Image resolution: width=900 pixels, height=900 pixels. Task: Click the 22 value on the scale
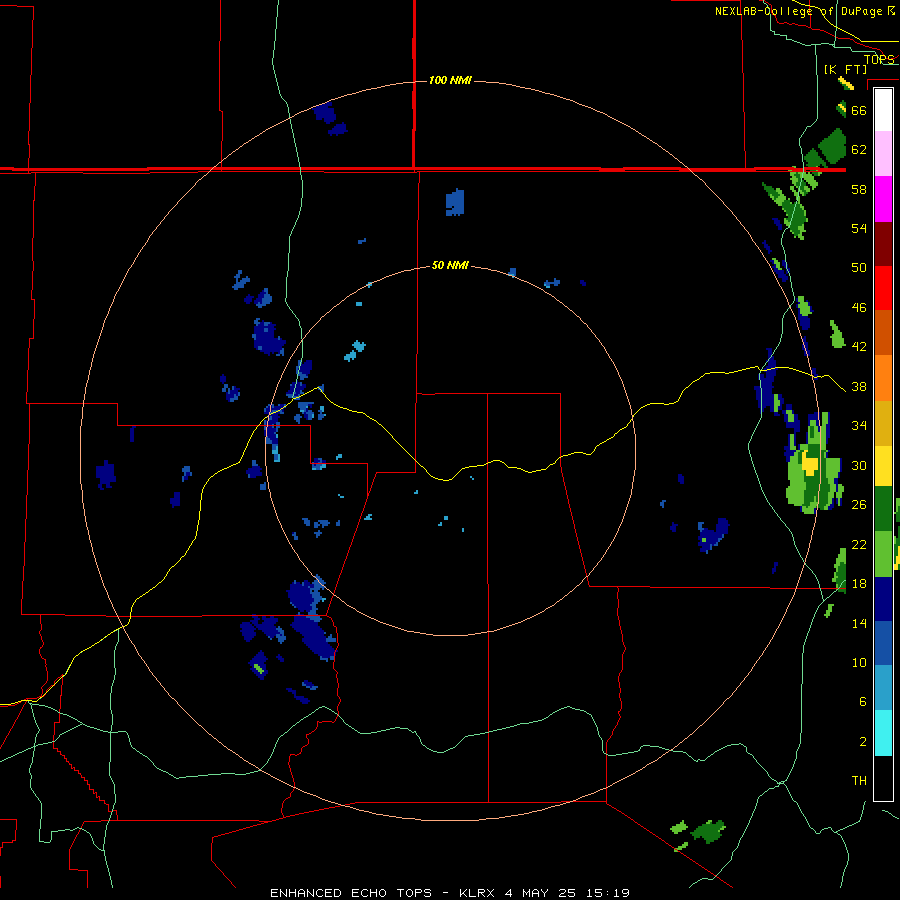click(859, 544)
